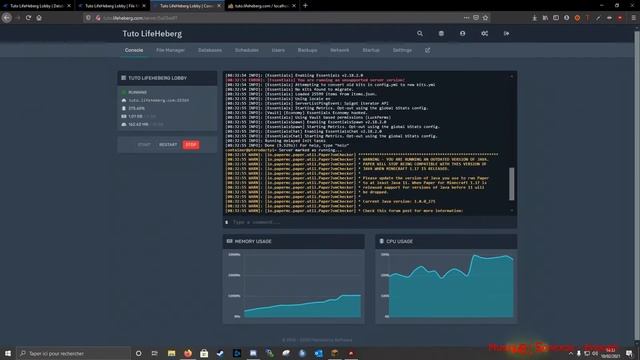Click the red STOP server button
This screenshot has width=640, height=360.
191,145
